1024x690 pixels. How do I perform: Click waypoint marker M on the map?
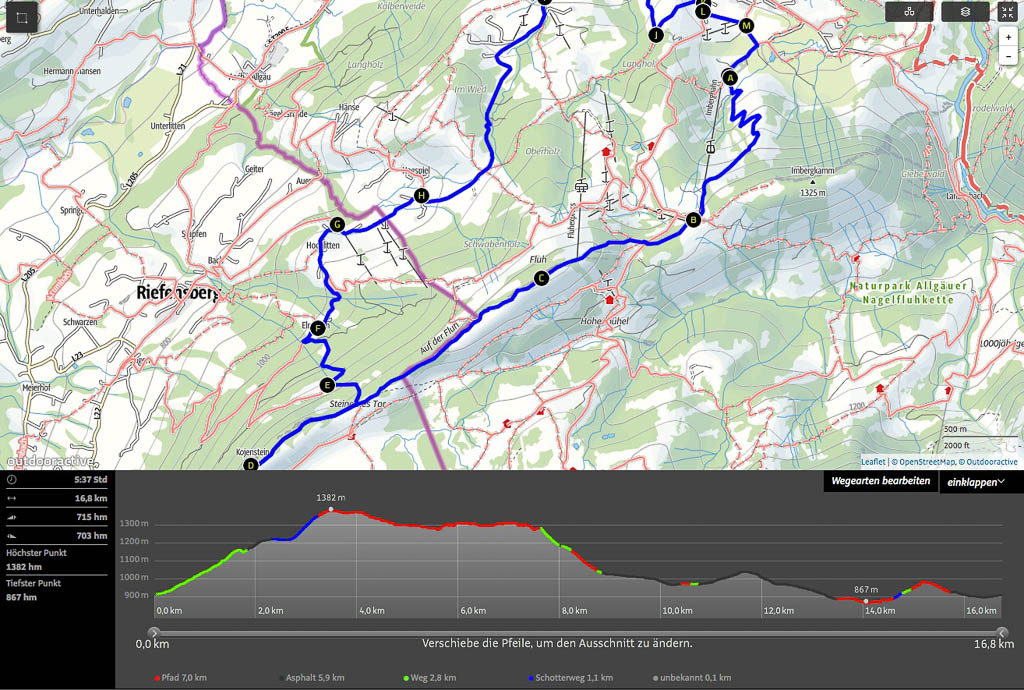746,26
